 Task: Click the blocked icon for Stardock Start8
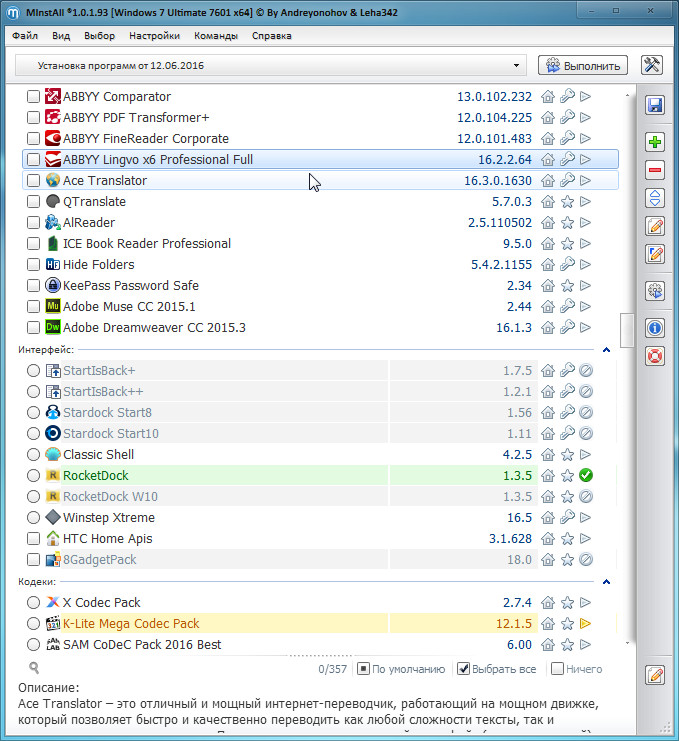pos(586,413)
